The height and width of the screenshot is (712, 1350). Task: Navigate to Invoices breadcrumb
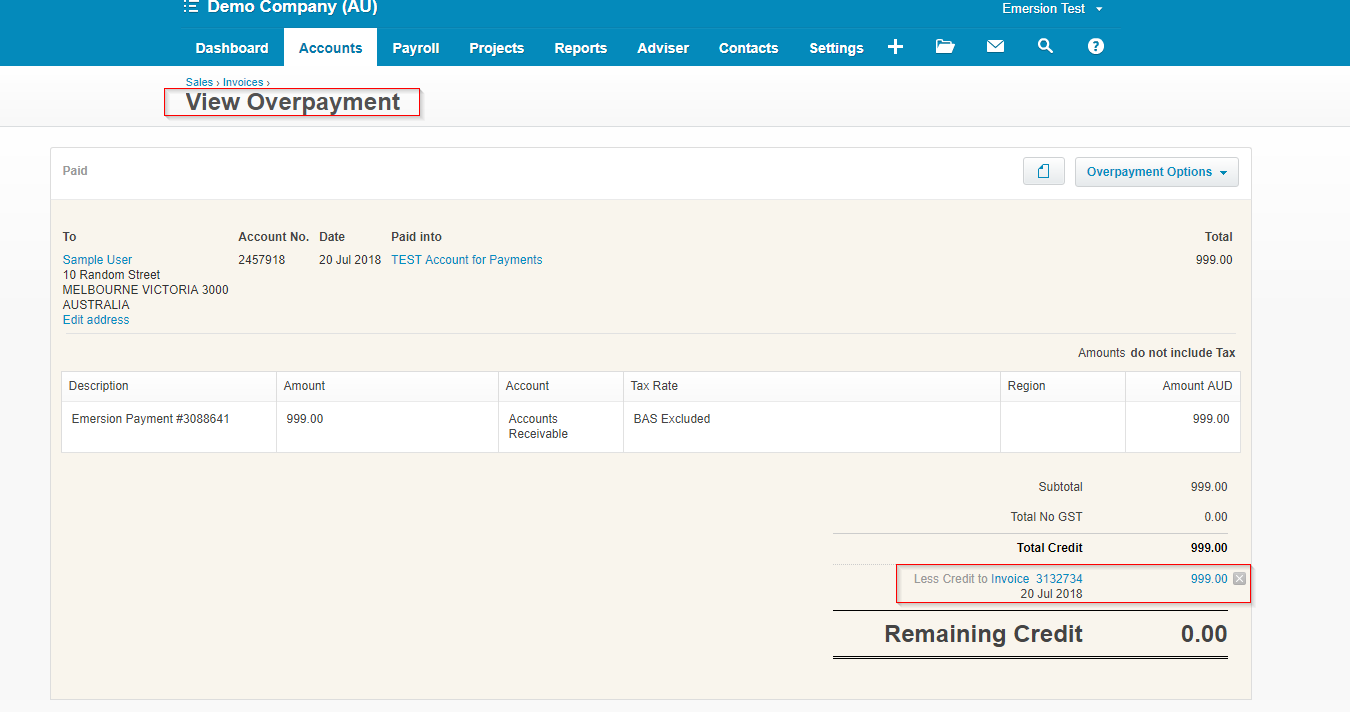click(243, 82)
